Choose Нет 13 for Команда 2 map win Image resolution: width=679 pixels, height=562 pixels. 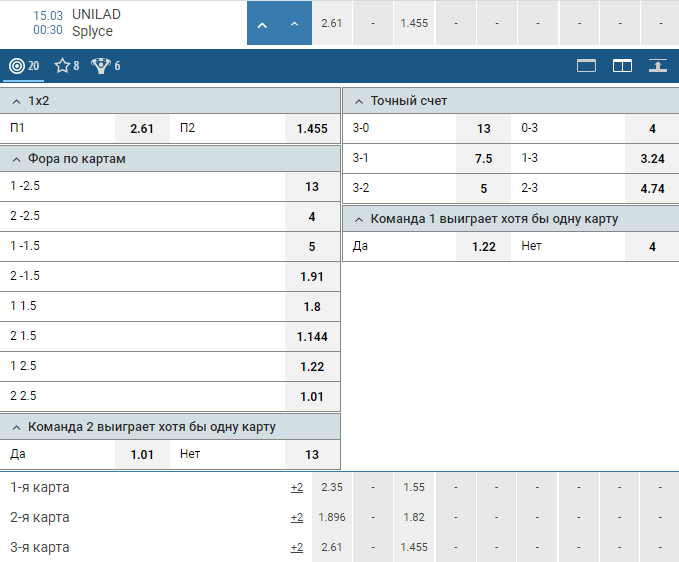tap(312, 455)
